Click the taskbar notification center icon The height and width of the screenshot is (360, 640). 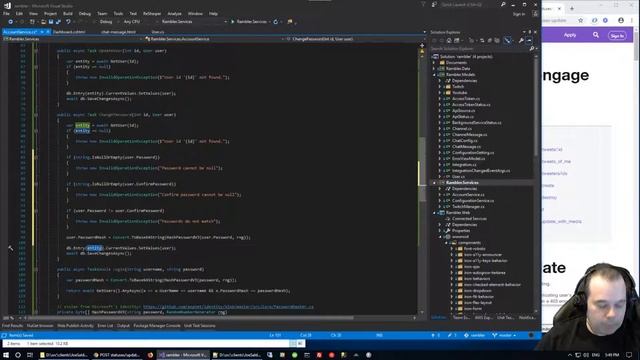tap(629, 355)
